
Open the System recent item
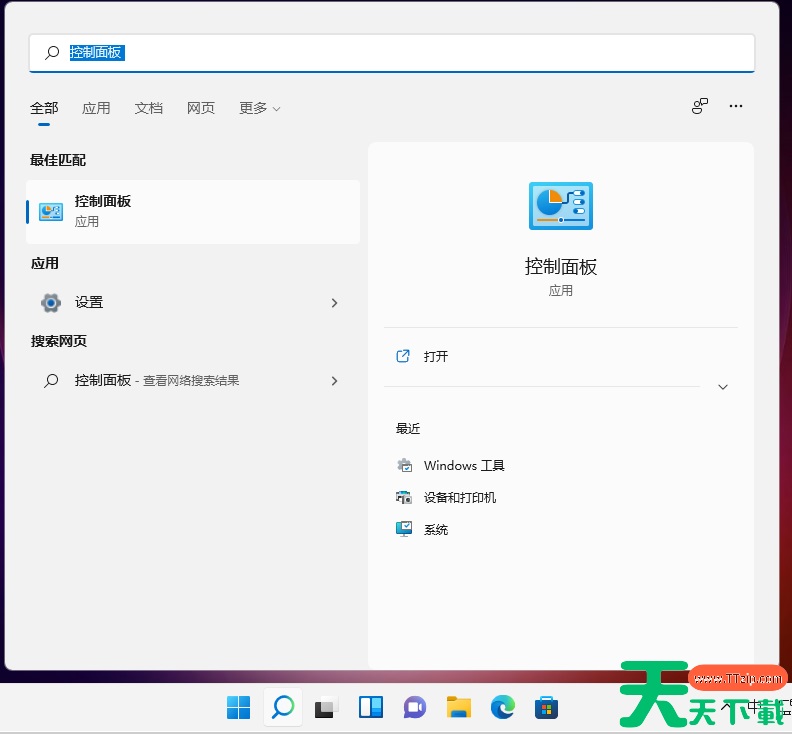click(x=435, y=529)
